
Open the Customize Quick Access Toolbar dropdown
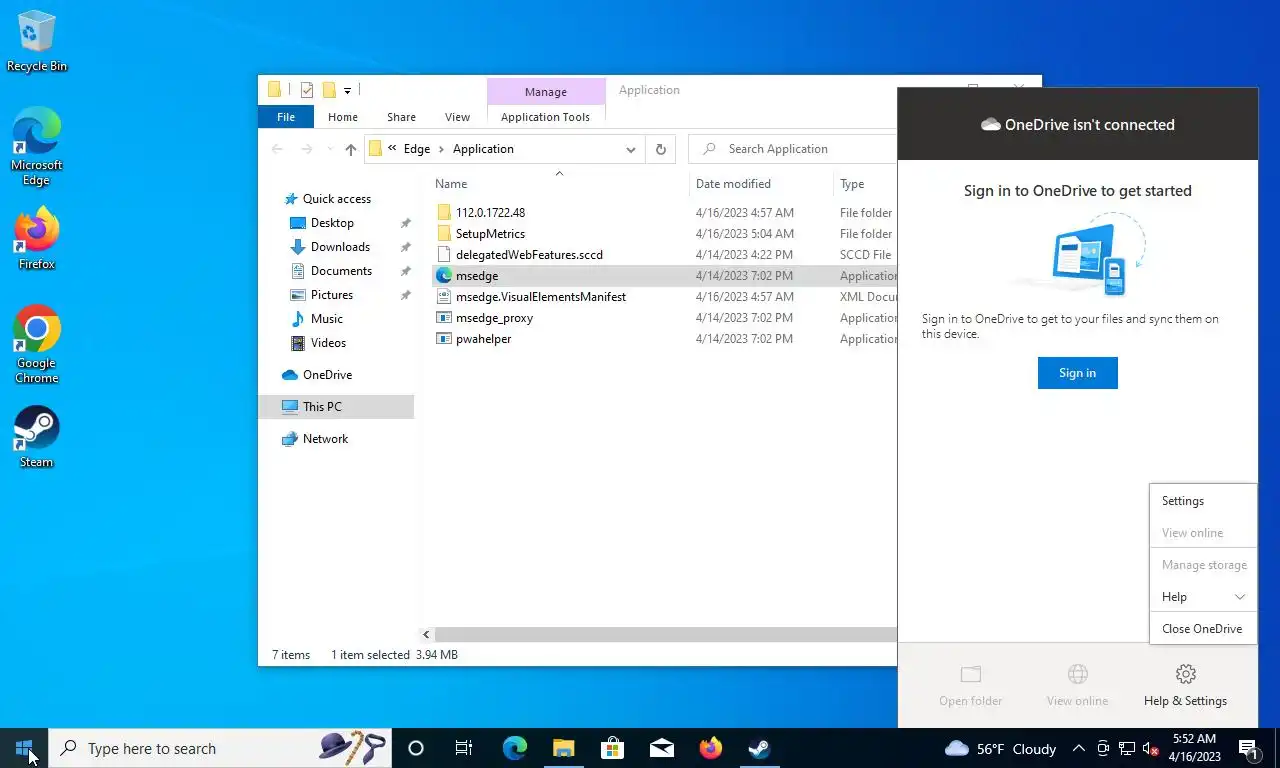(x=347, y=91)
